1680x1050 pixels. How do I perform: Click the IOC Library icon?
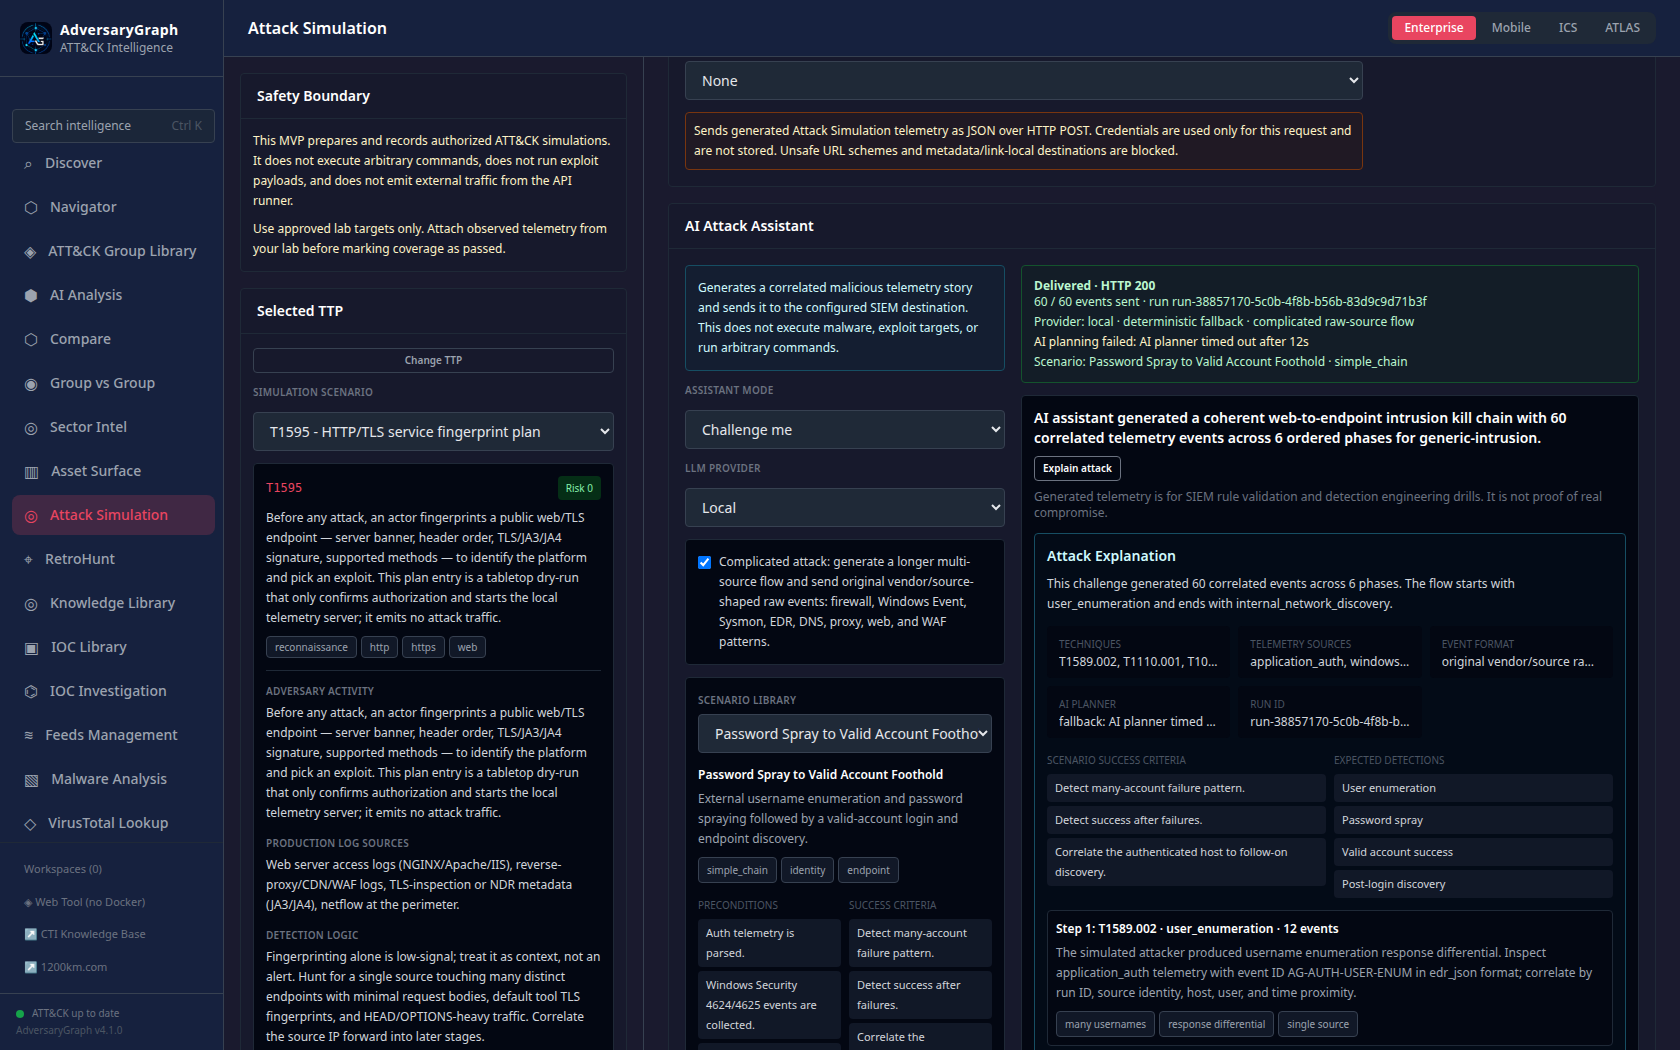(x=31, y=648)
